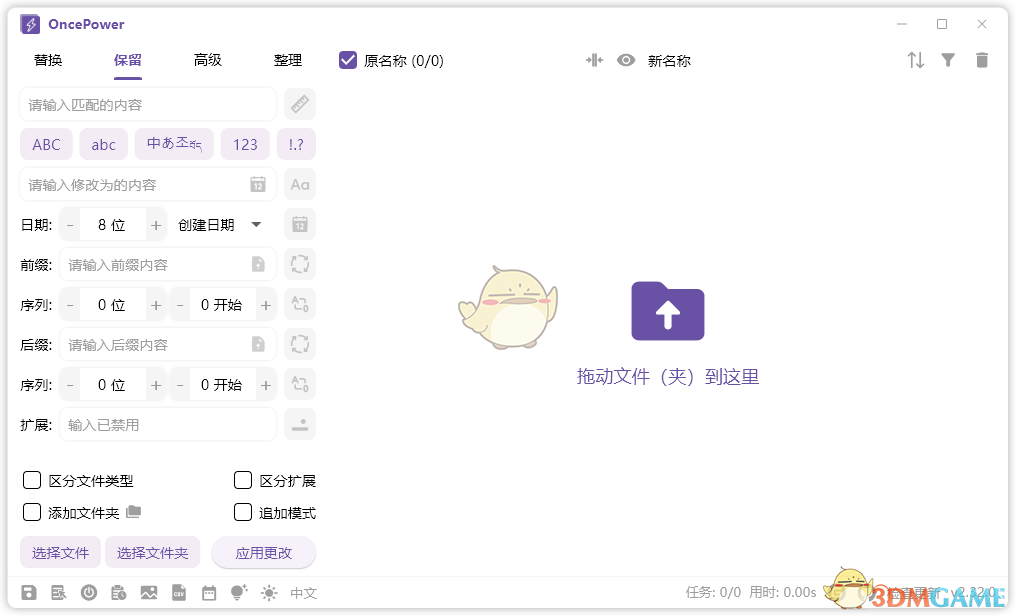Screen dimensions: 1016x616
Task: Click the save icon in status bar
Action: point(29,592)
